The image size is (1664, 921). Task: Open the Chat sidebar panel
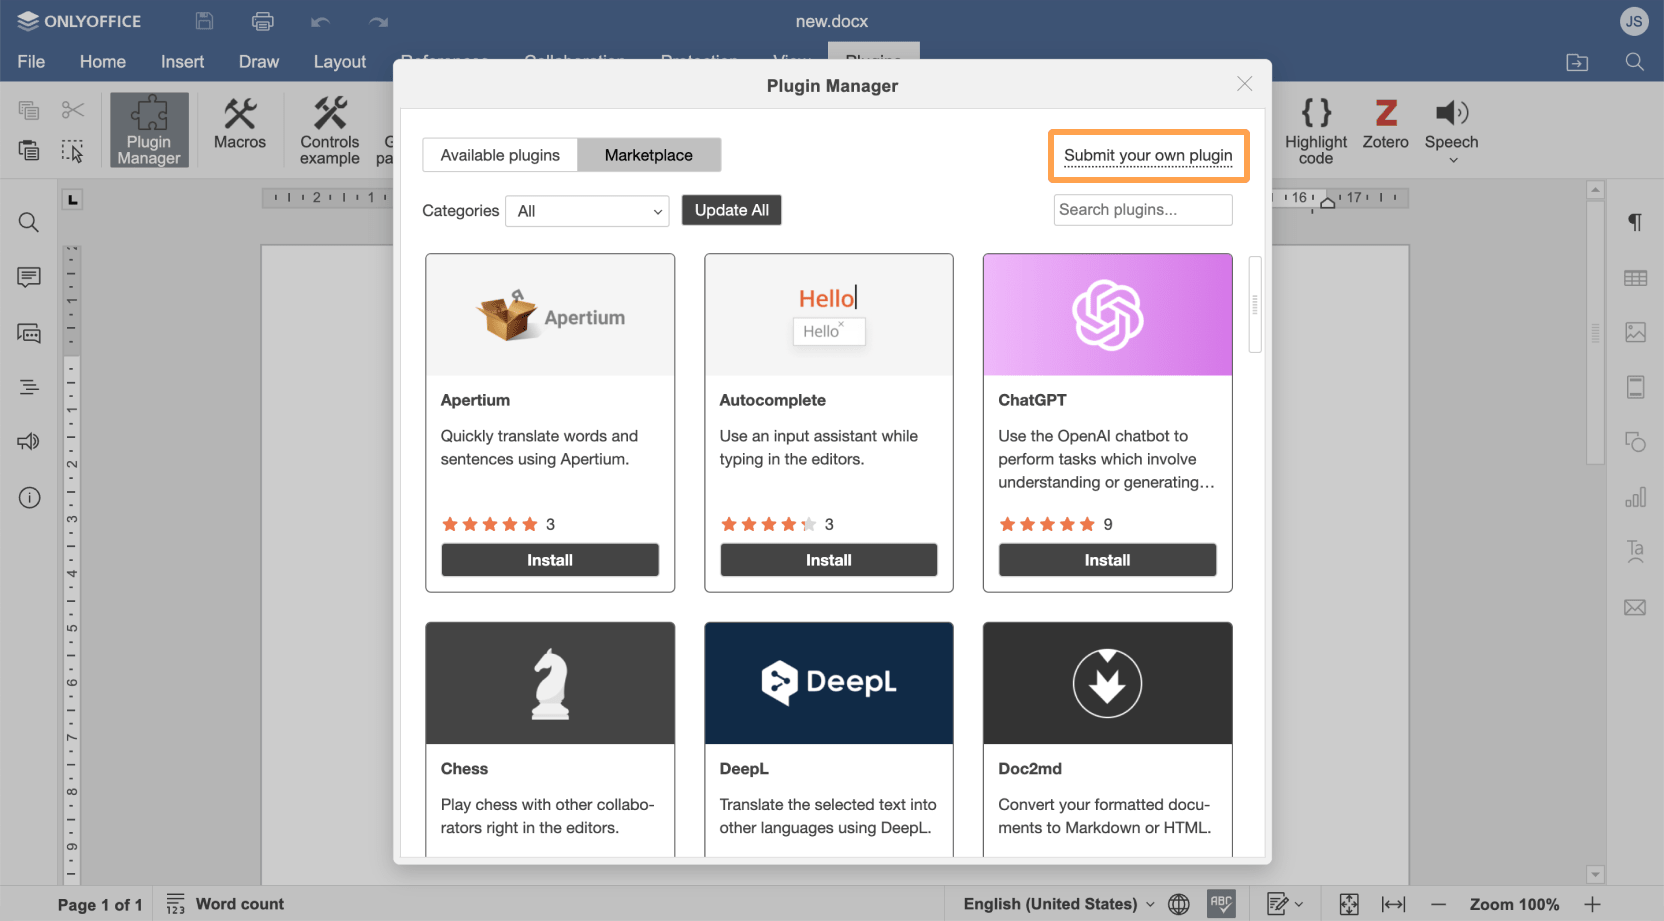pos(29,333)
